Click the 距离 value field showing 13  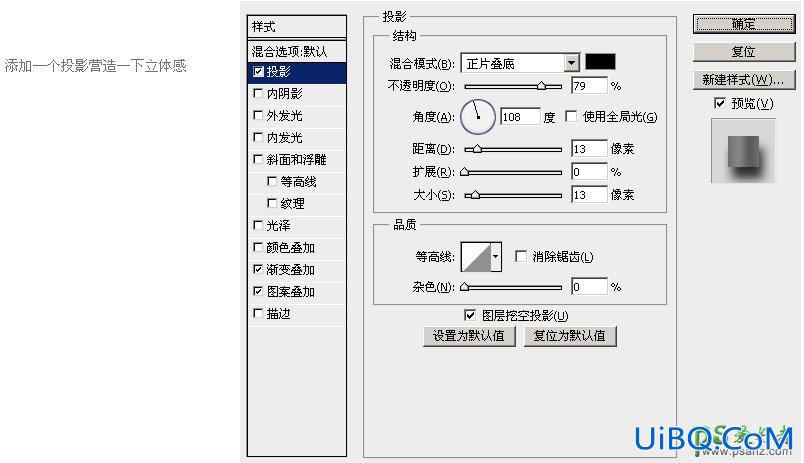pos(589,149)
